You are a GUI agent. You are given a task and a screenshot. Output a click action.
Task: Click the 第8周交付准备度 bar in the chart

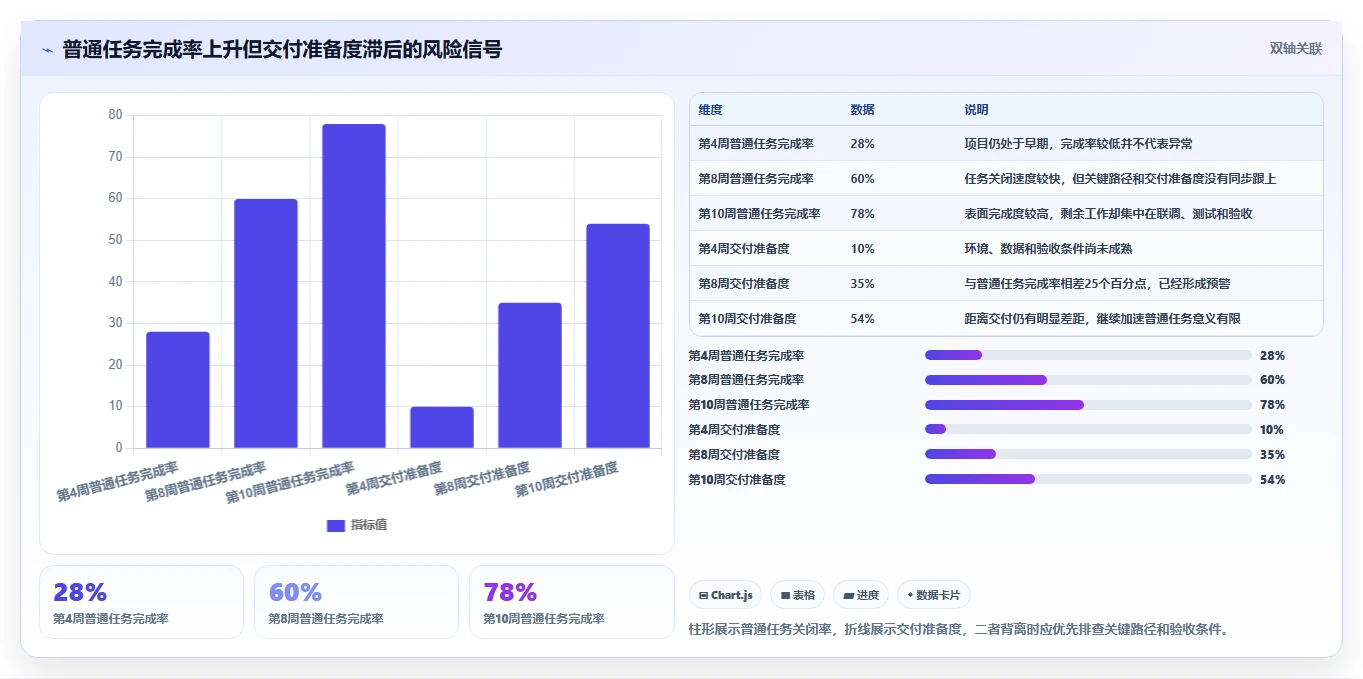point(530,375)
